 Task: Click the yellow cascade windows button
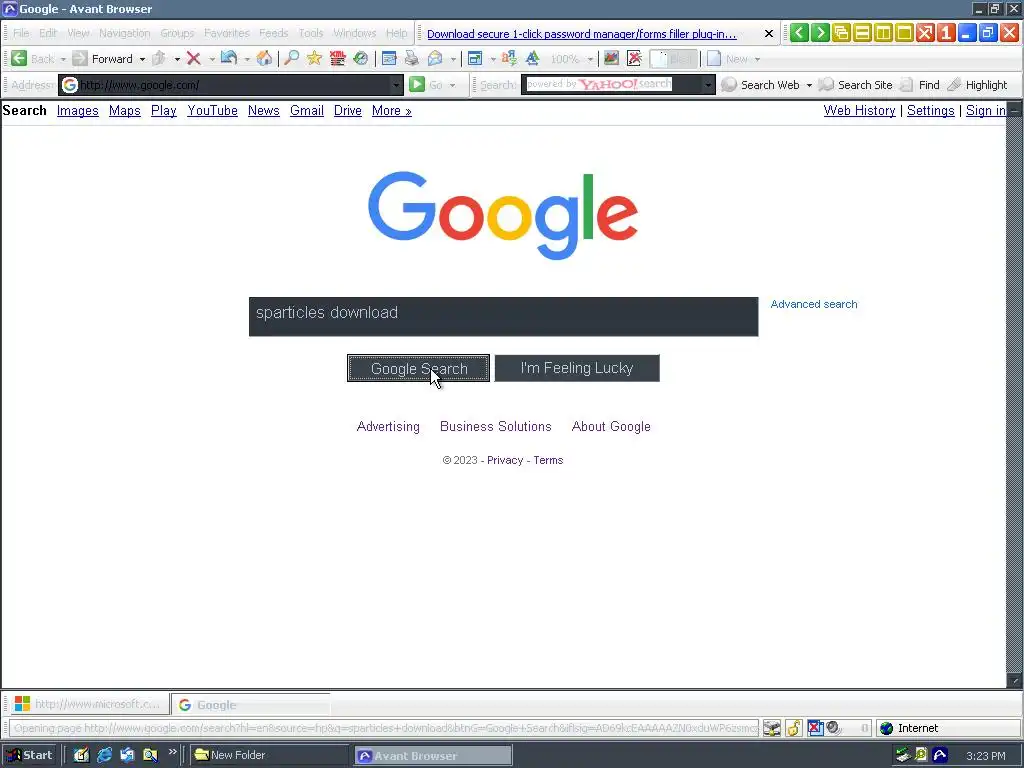pyautogui.click(x=841, y=33)
